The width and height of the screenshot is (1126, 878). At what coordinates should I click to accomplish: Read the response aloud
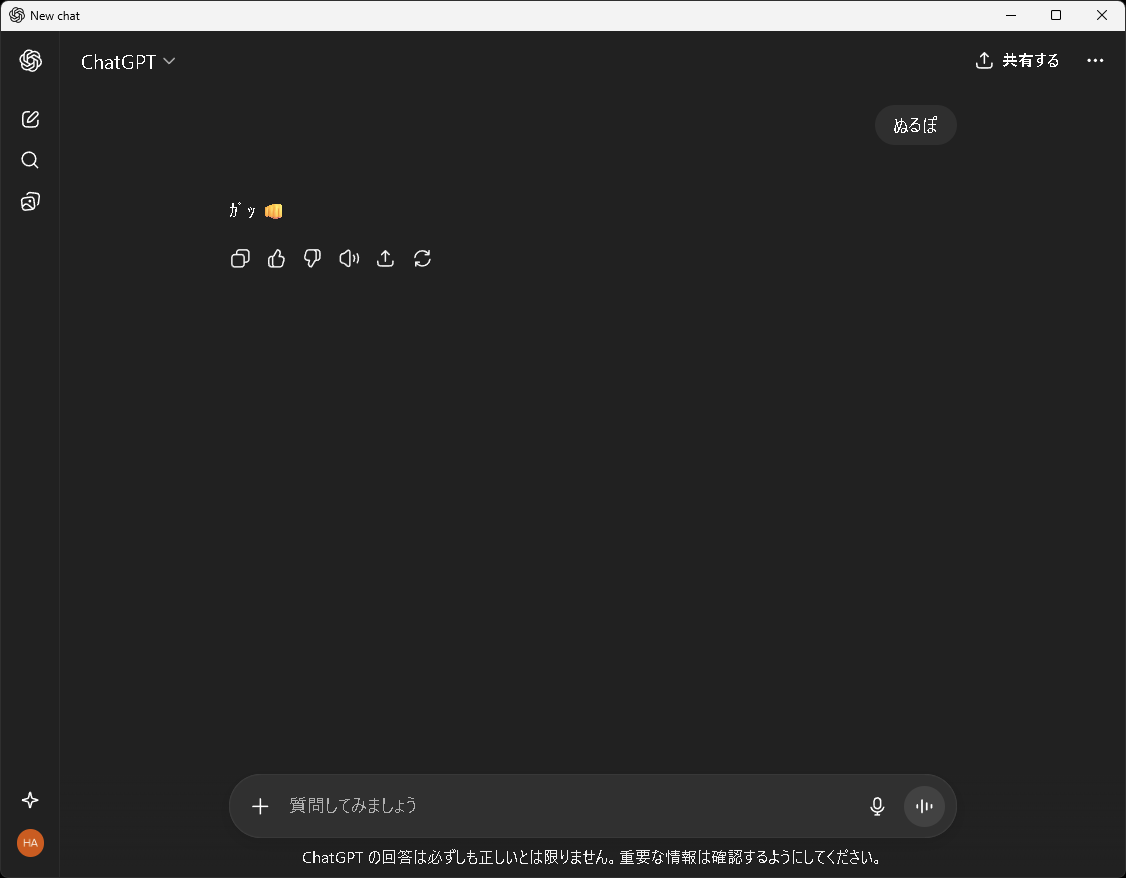coord(349,258)
